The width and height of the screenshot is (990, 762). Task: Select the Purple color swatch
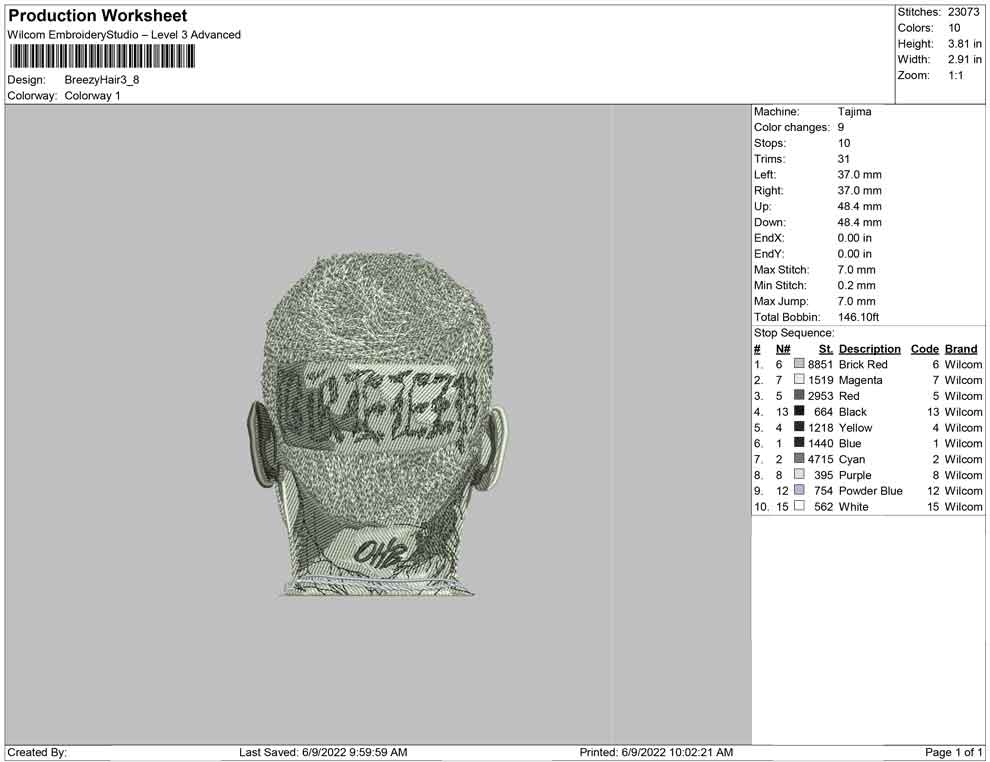click(799, 475)
